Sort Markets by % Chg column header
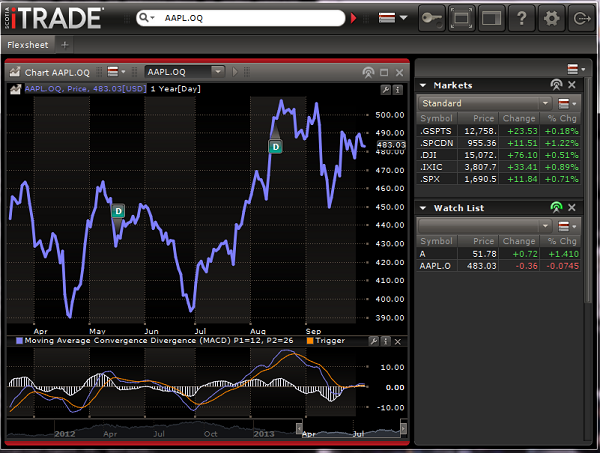This screenshot has height=453, width=600. 561,118
